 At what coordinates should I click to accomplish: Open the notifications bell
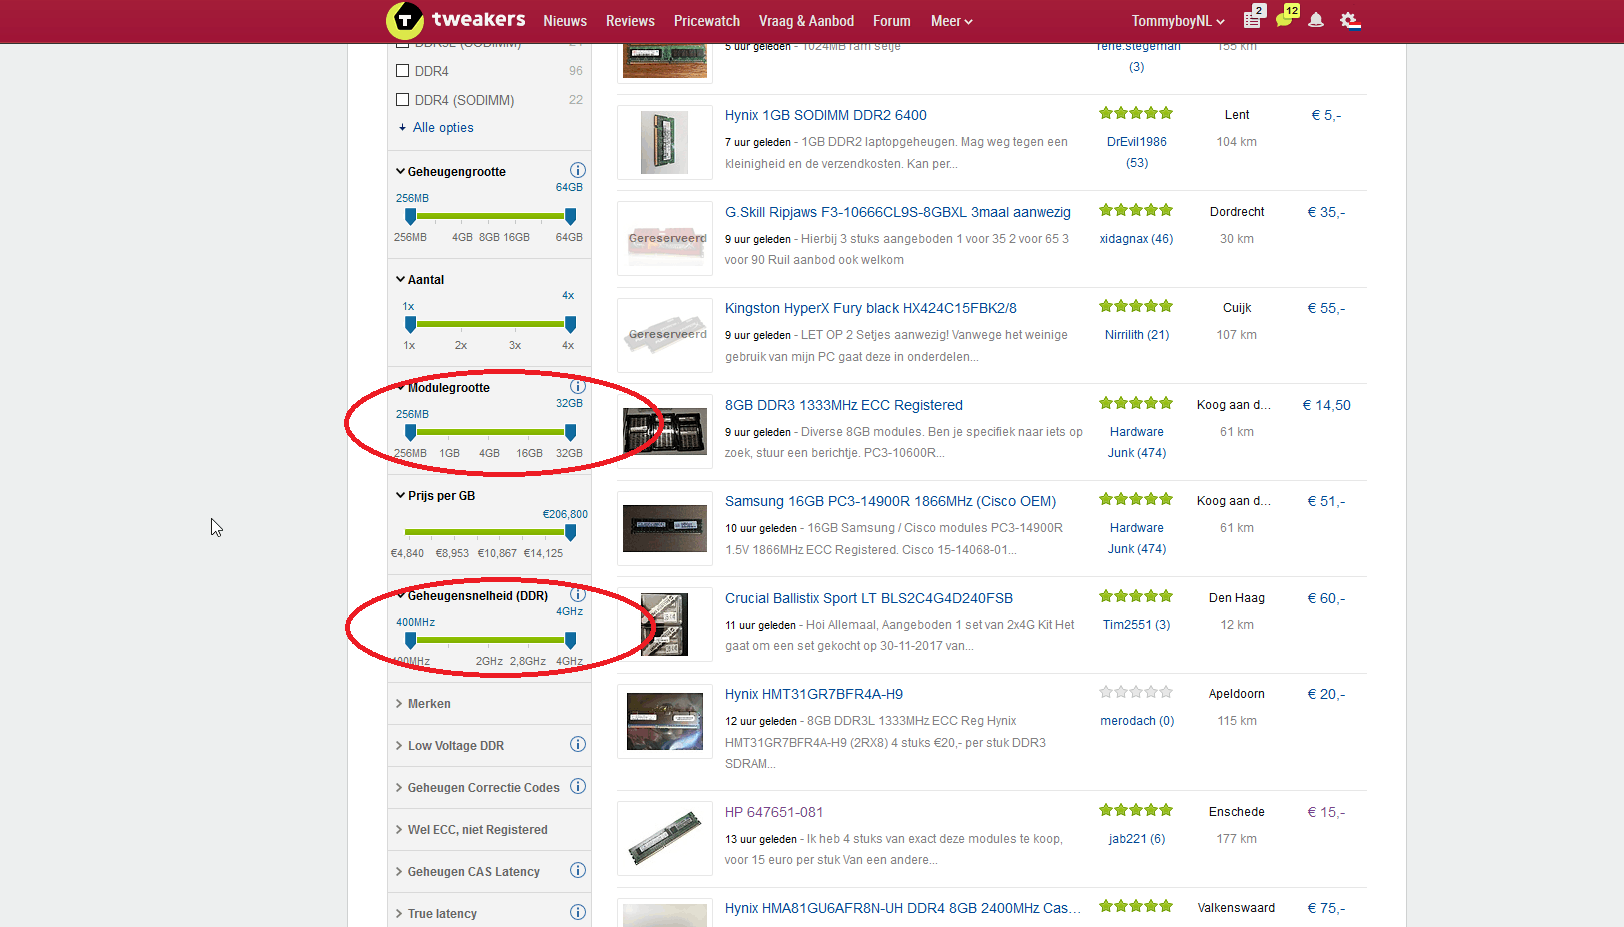tap(1316, 20)
